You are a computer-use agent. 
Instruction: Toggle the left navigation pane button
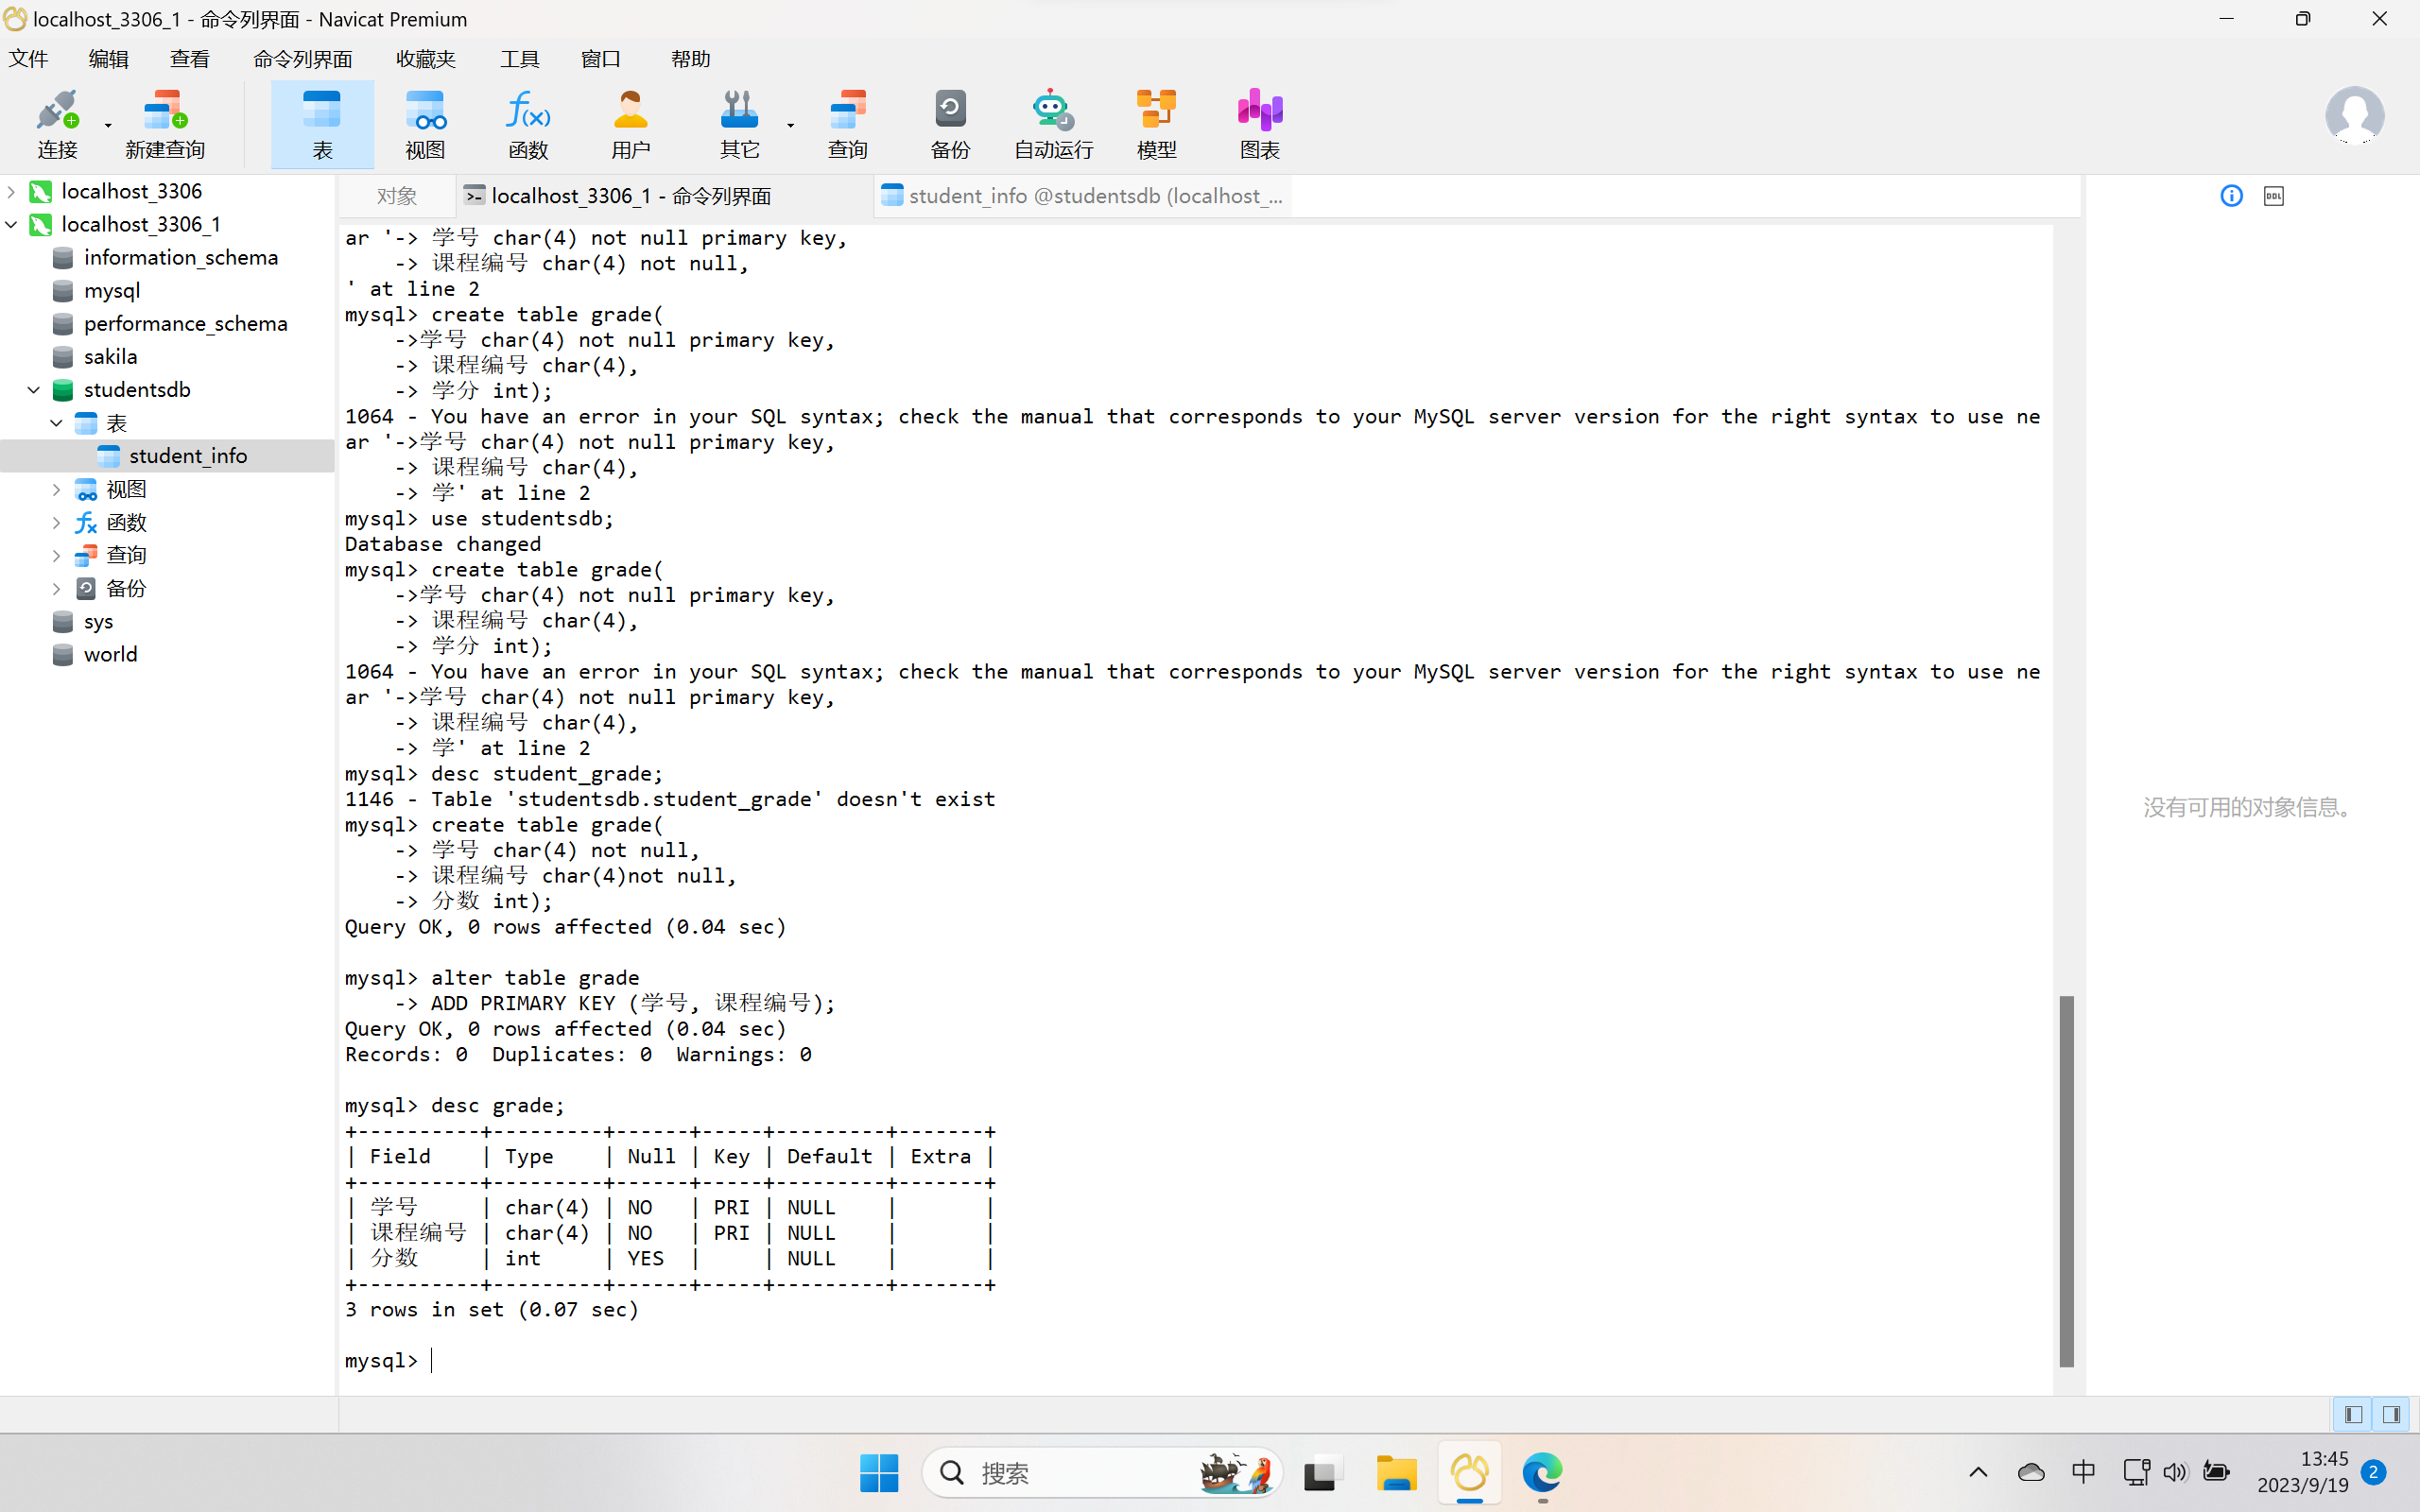pos(2353,1414)
